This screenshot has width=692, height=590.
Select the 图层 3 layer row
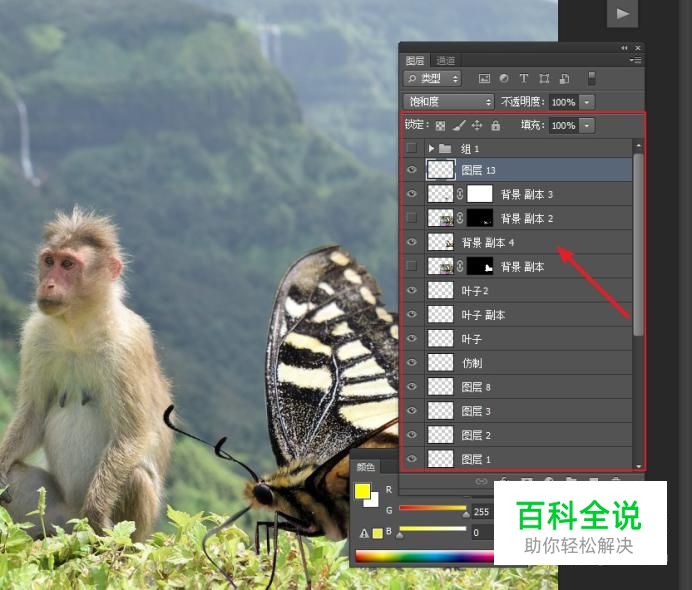(517, 411)
